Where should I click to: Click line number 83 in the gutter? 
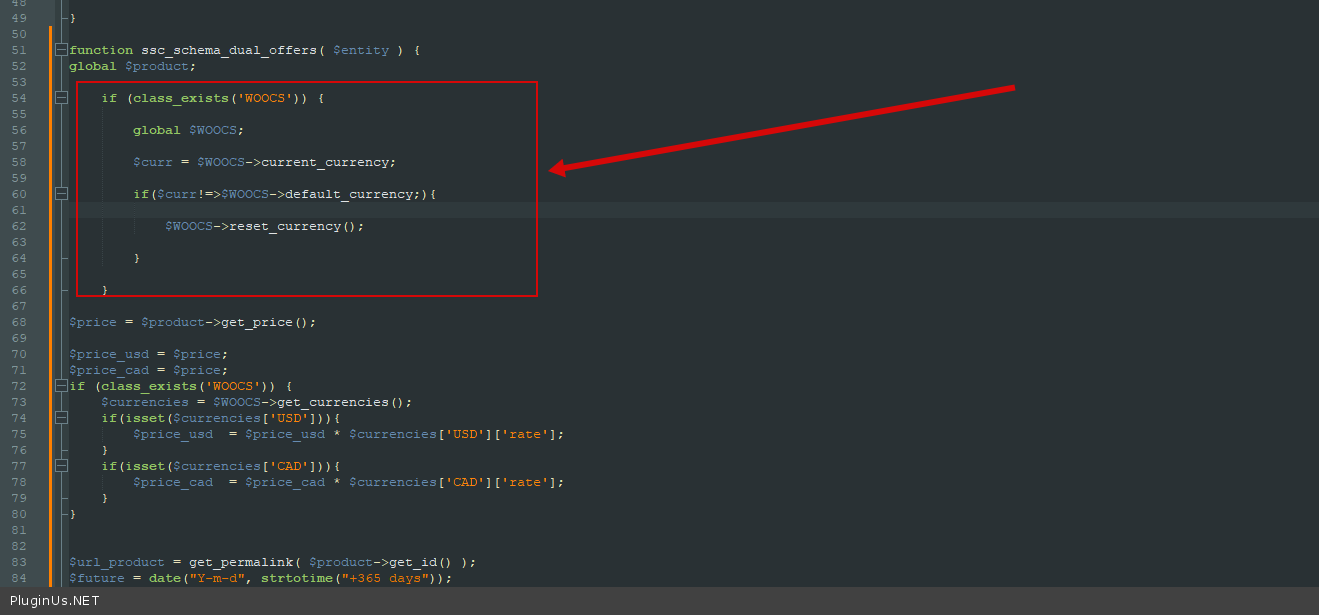click(x=19, y=562)
